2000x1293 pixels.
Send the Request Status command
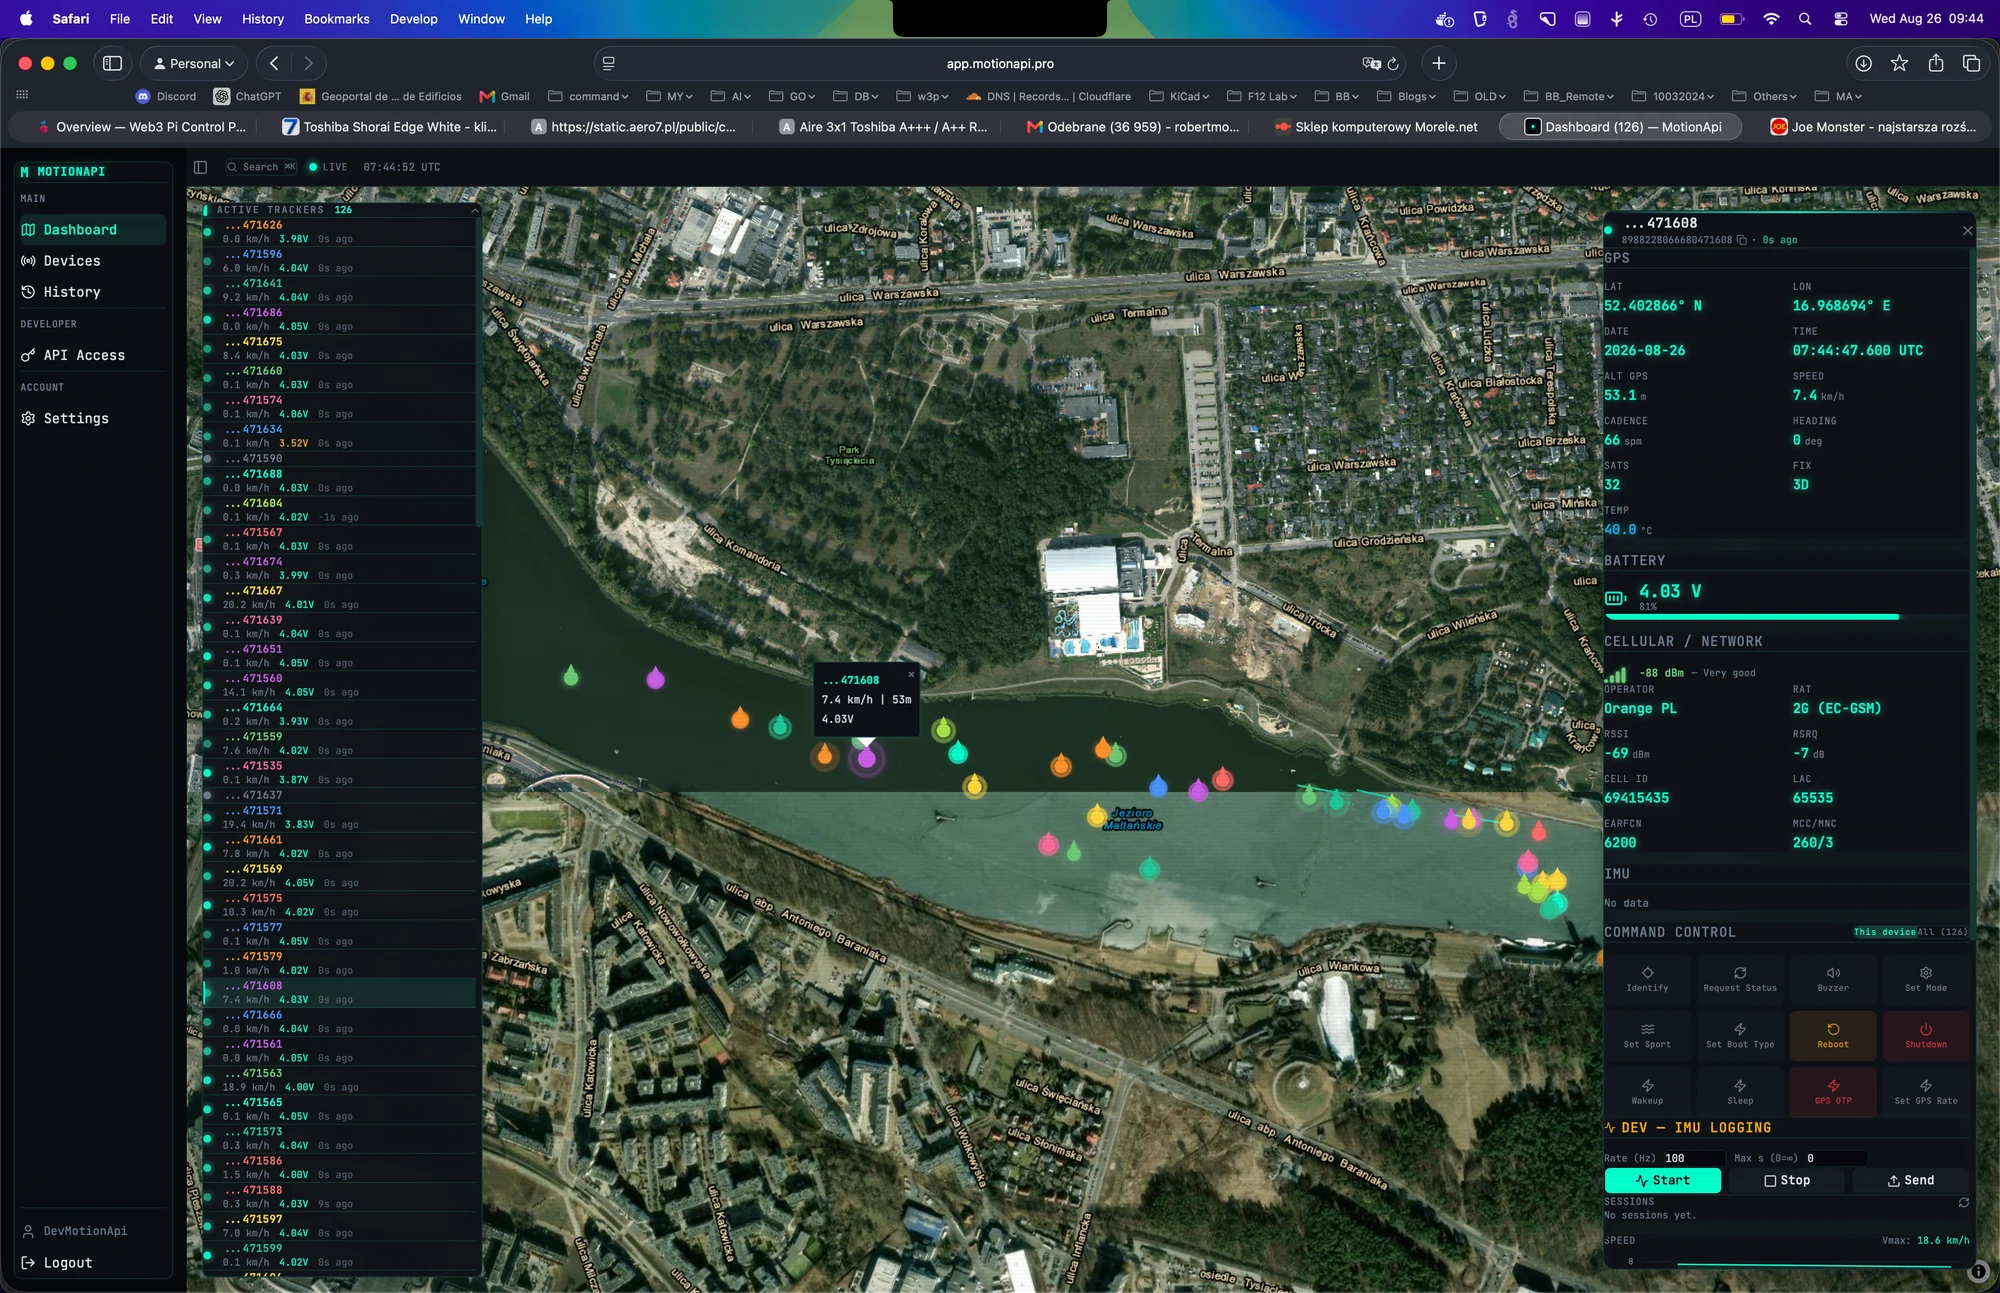(1740, 979)
